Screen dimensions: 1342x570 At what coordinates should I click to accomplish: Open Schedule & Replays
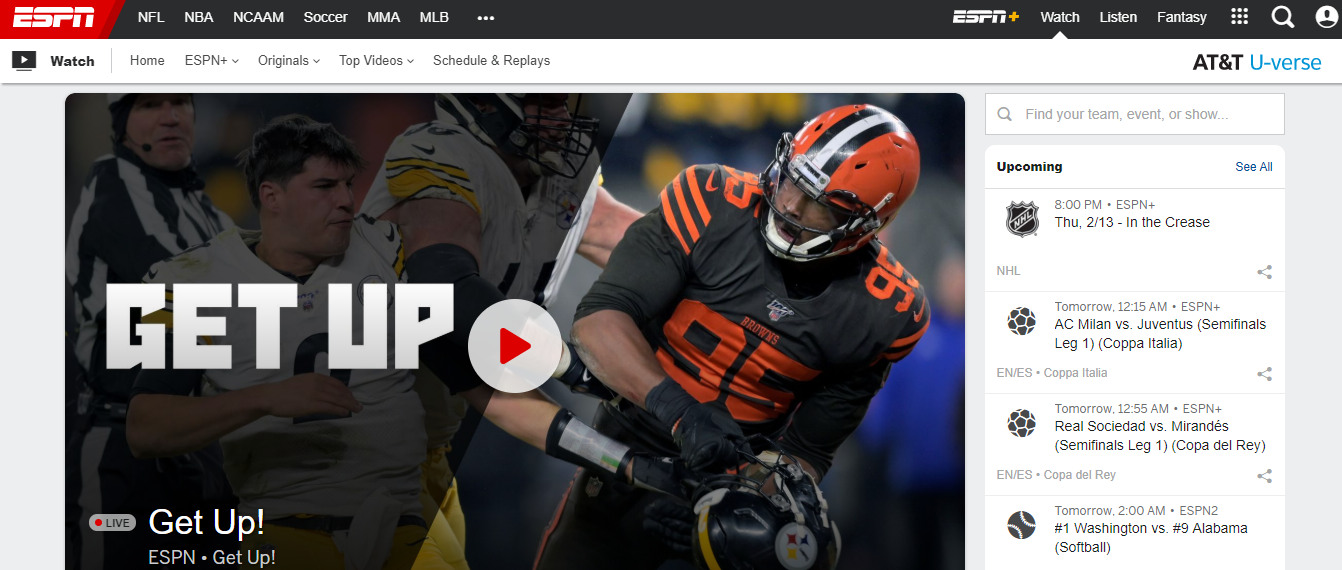click(x=492, y=61)
